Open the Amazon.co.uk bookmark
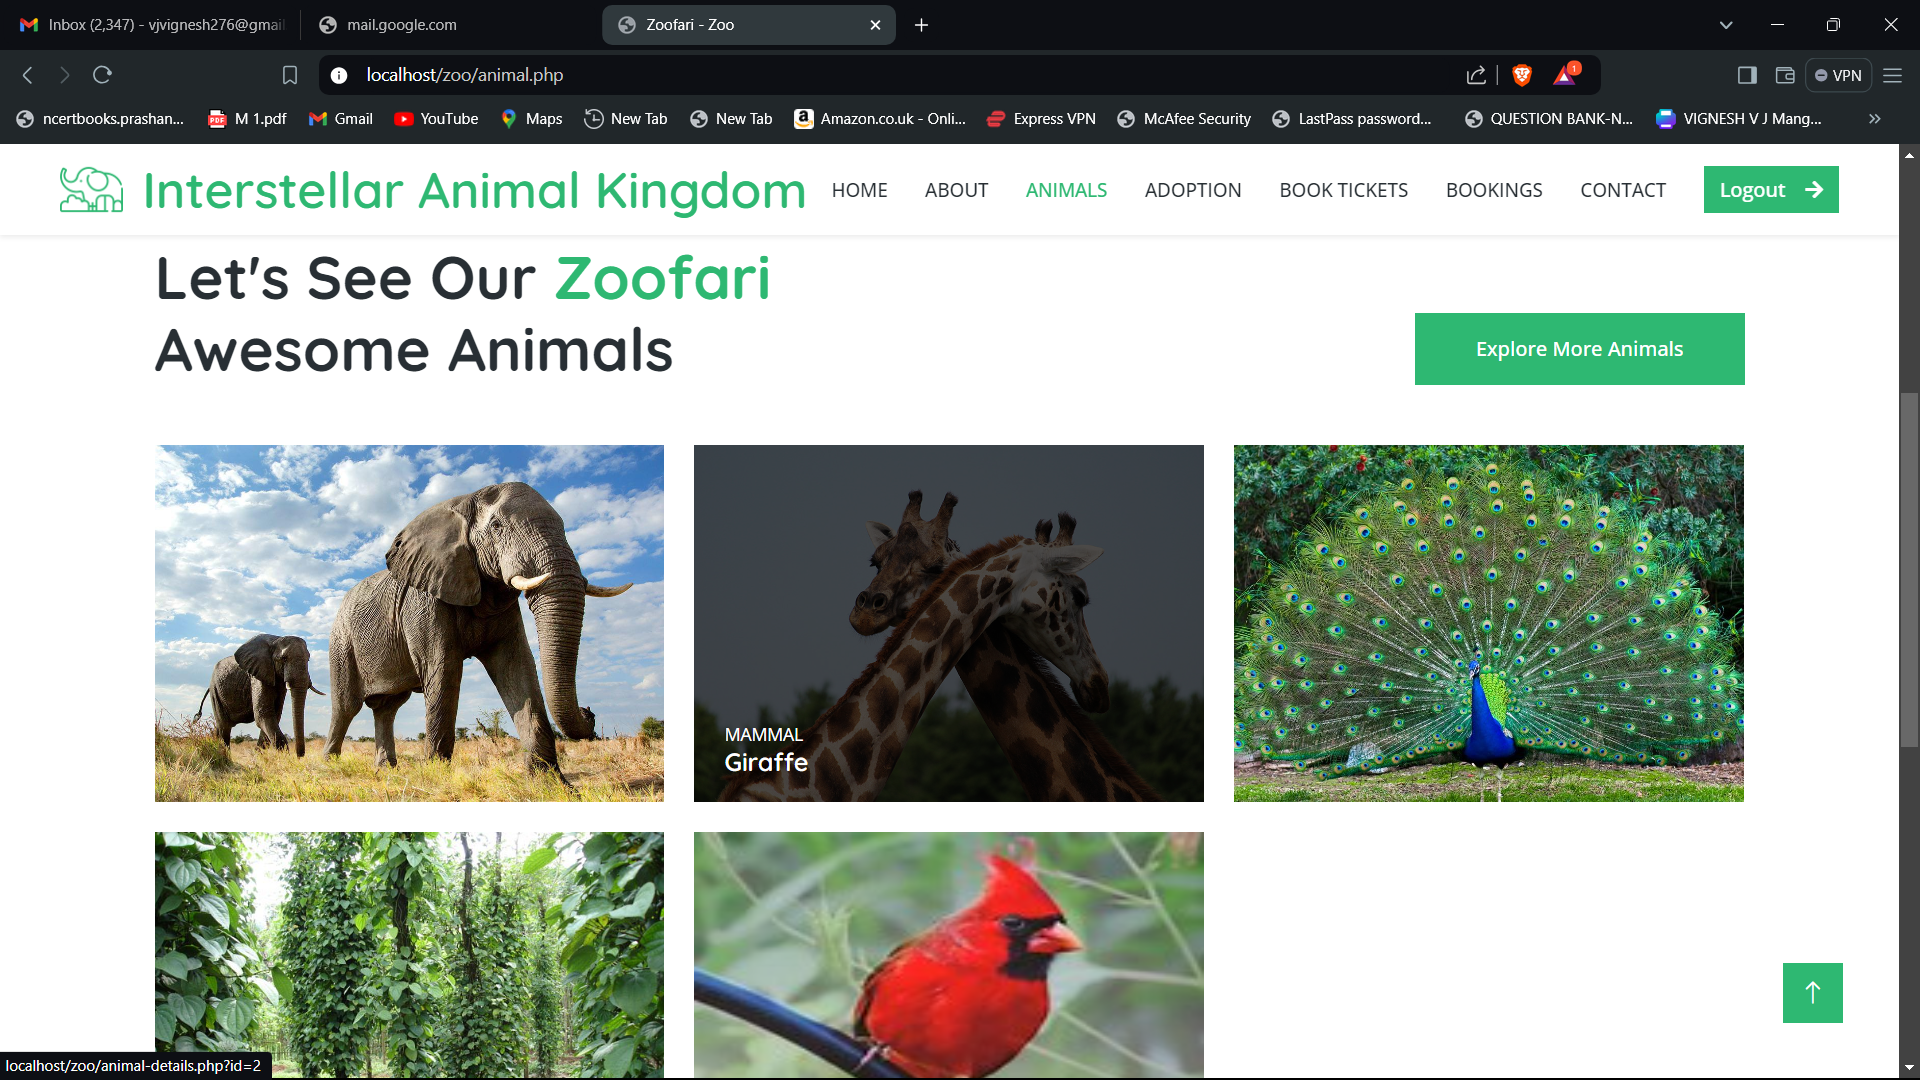The height and width of the screenshot is (1080, 1920). [x=880, y=119]
